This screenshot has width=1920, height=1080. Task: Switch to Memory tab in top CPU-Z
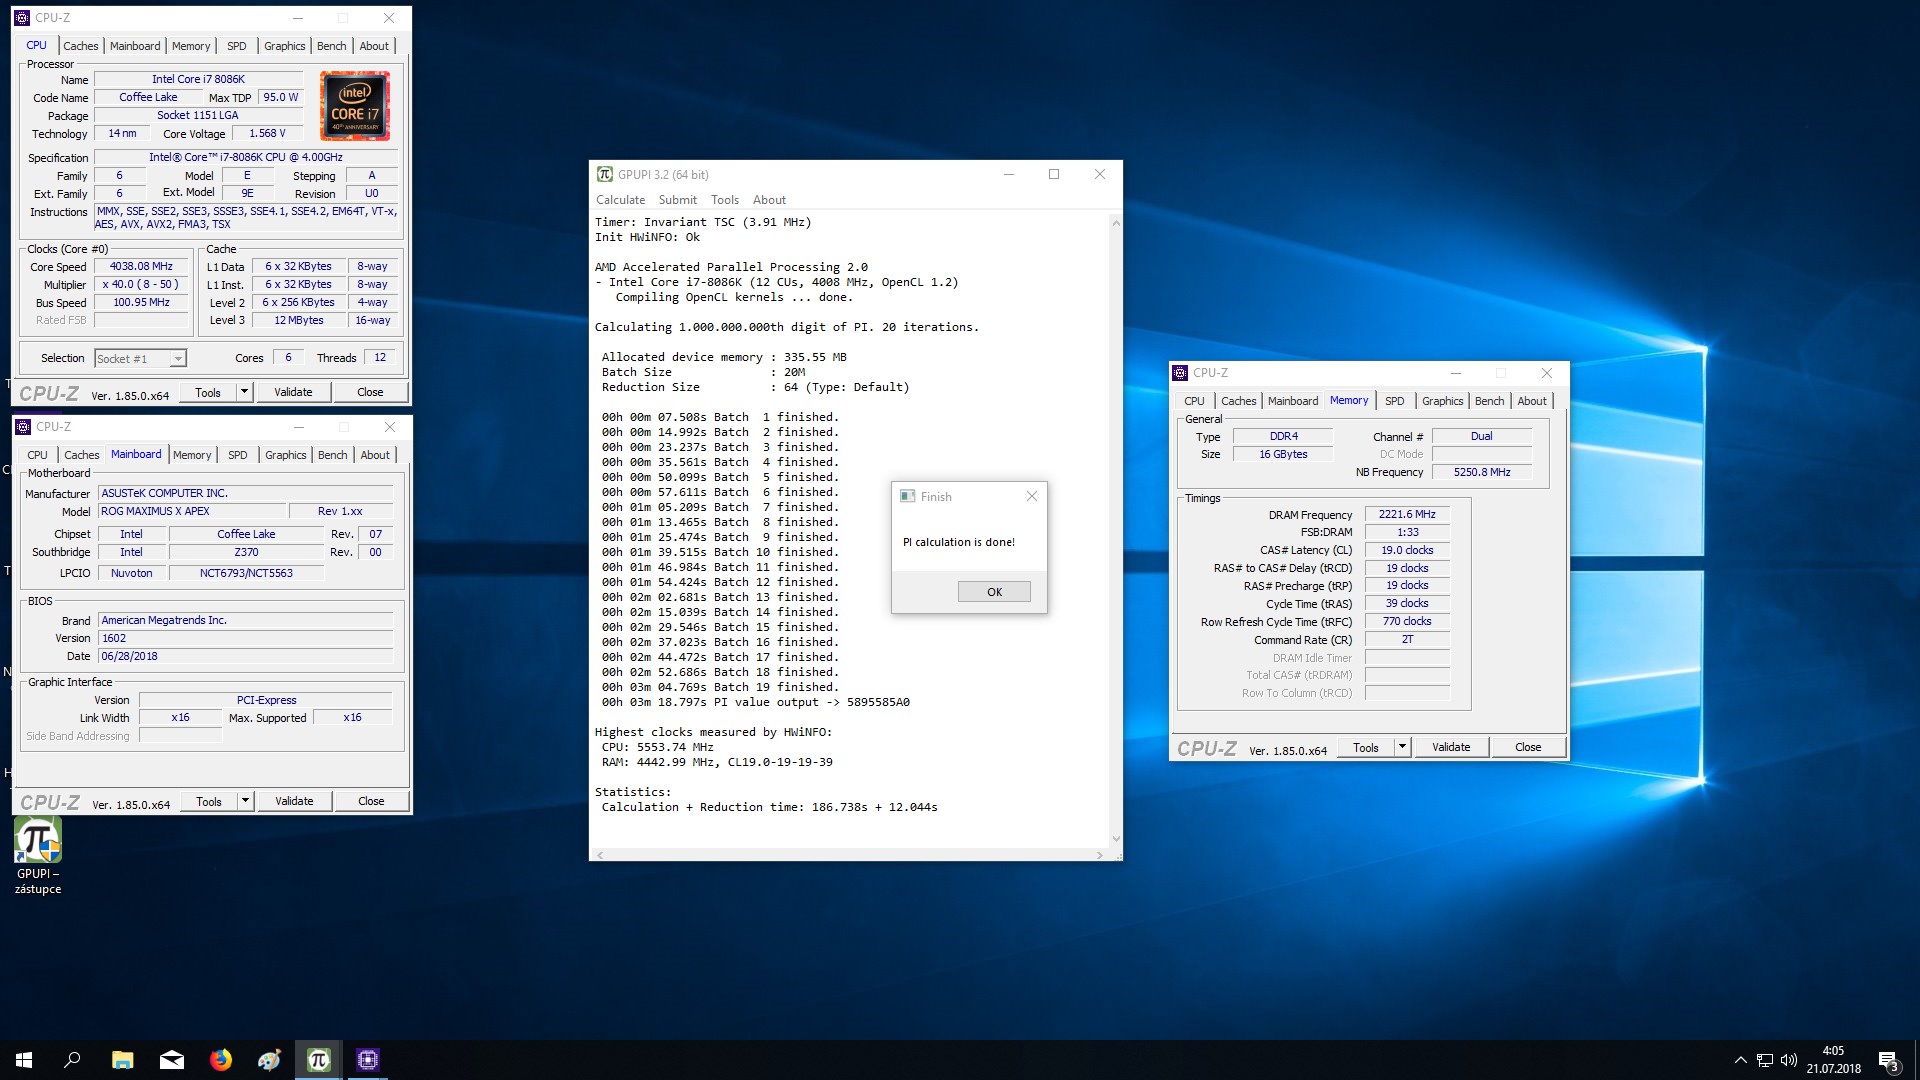tap(191, 46)
